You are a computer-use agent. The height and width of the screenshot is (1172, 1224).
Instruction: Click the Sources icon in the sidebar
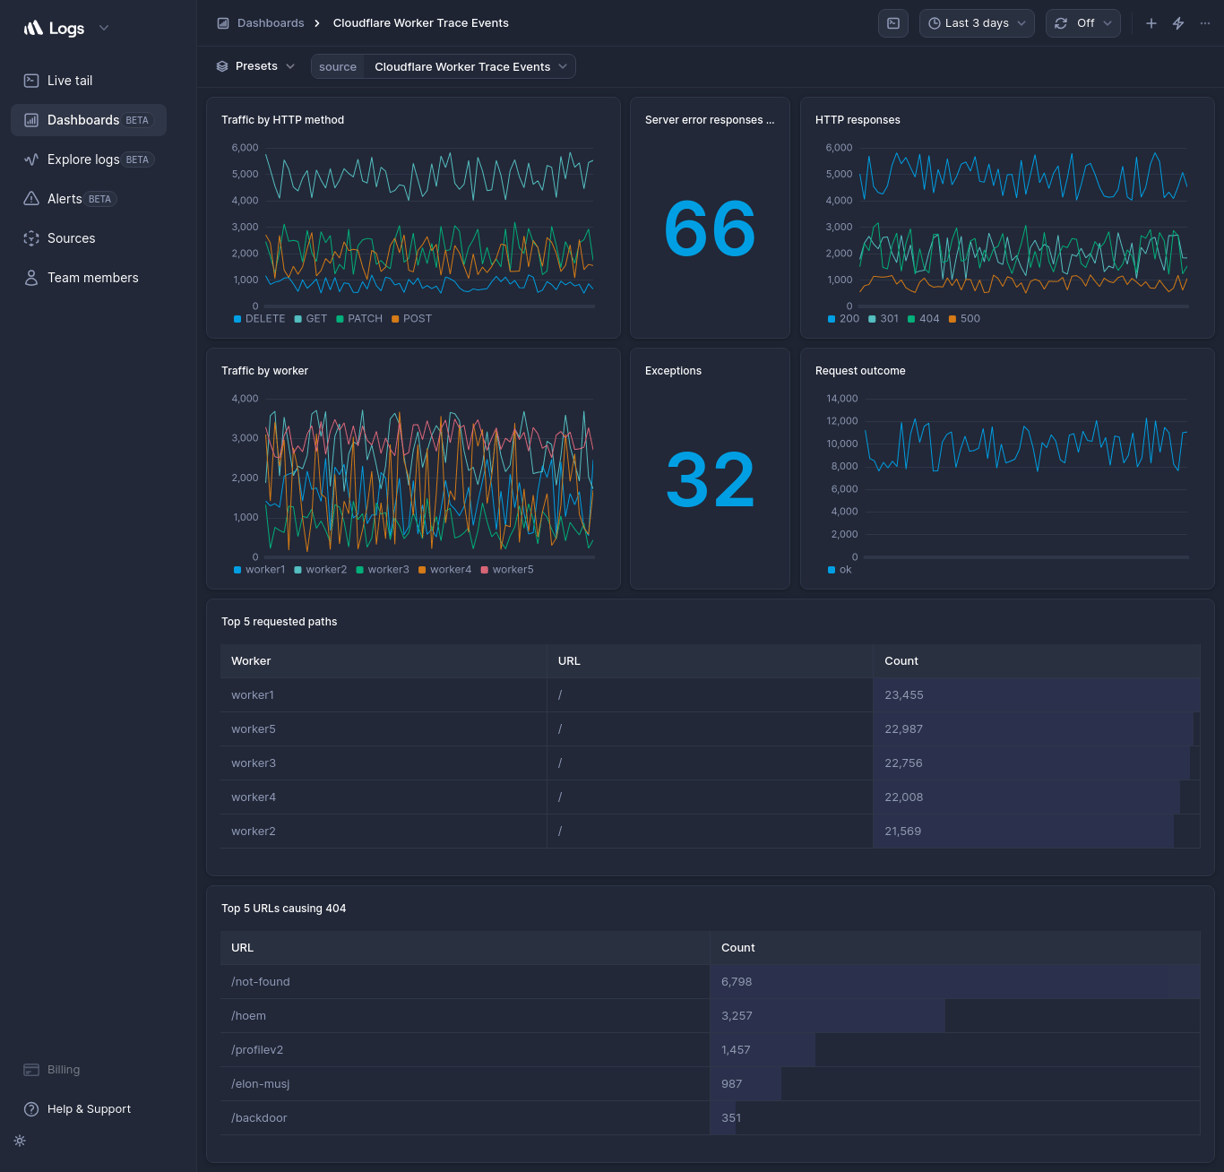[x=31, y=238]
